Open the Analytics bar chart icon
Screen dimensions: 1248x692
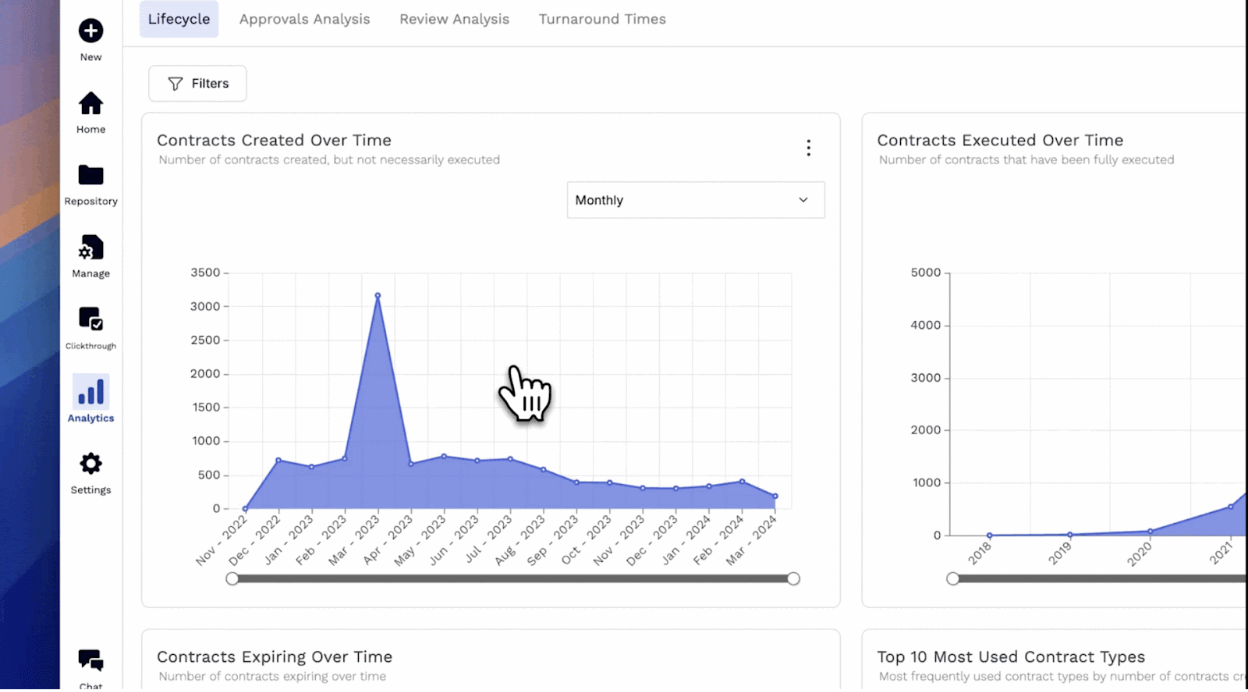coord(91,392)
